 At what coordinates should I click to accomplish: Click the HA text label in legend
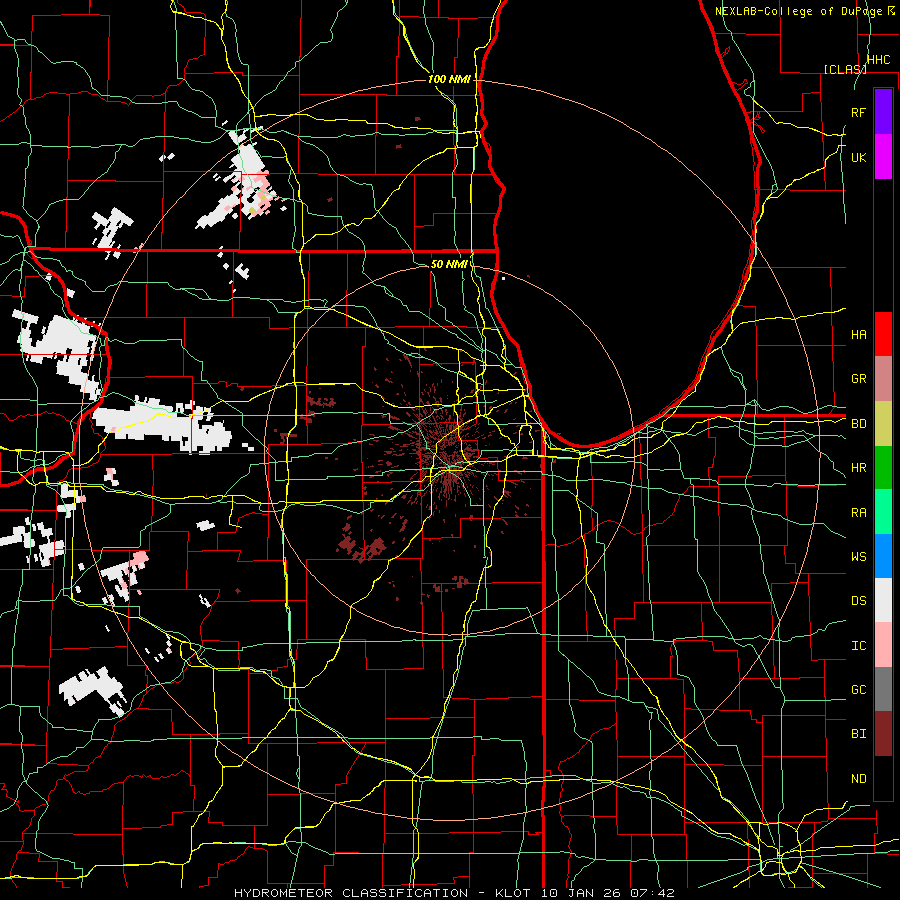pyautogui.click(x=858, y=334)
